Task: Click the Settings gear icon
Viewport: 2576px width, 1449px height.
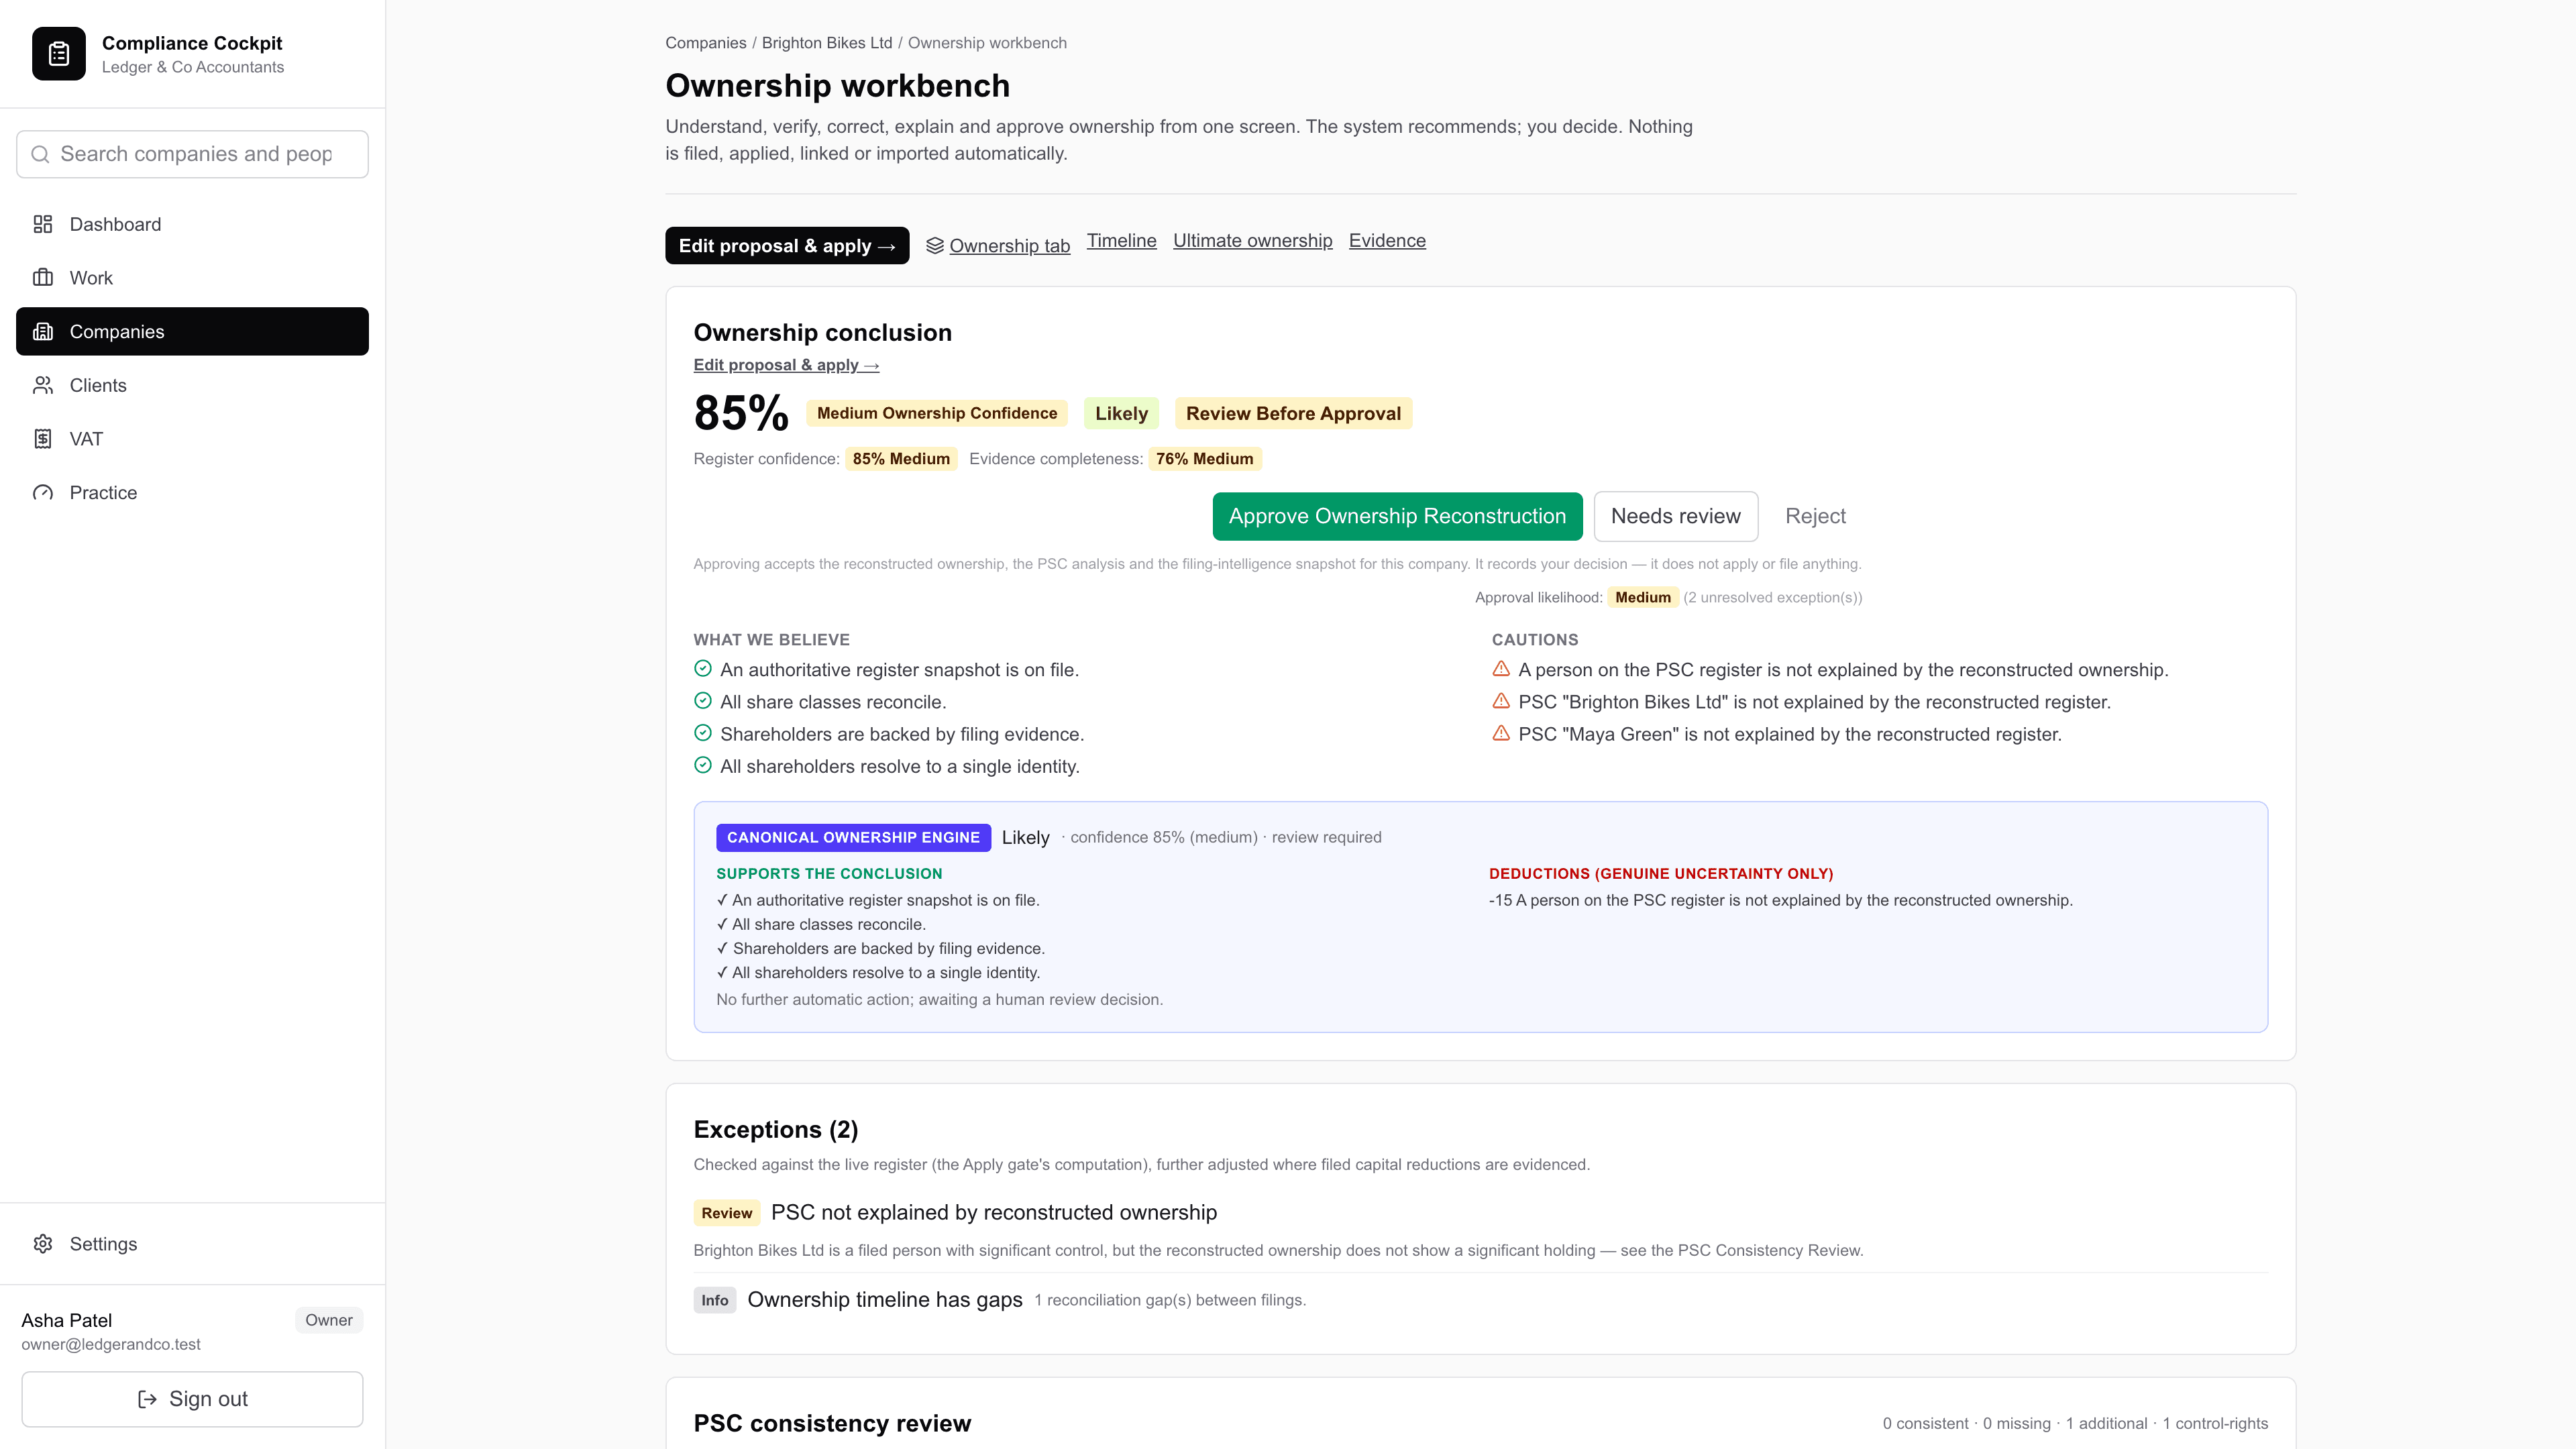Action: [43, 1244]
